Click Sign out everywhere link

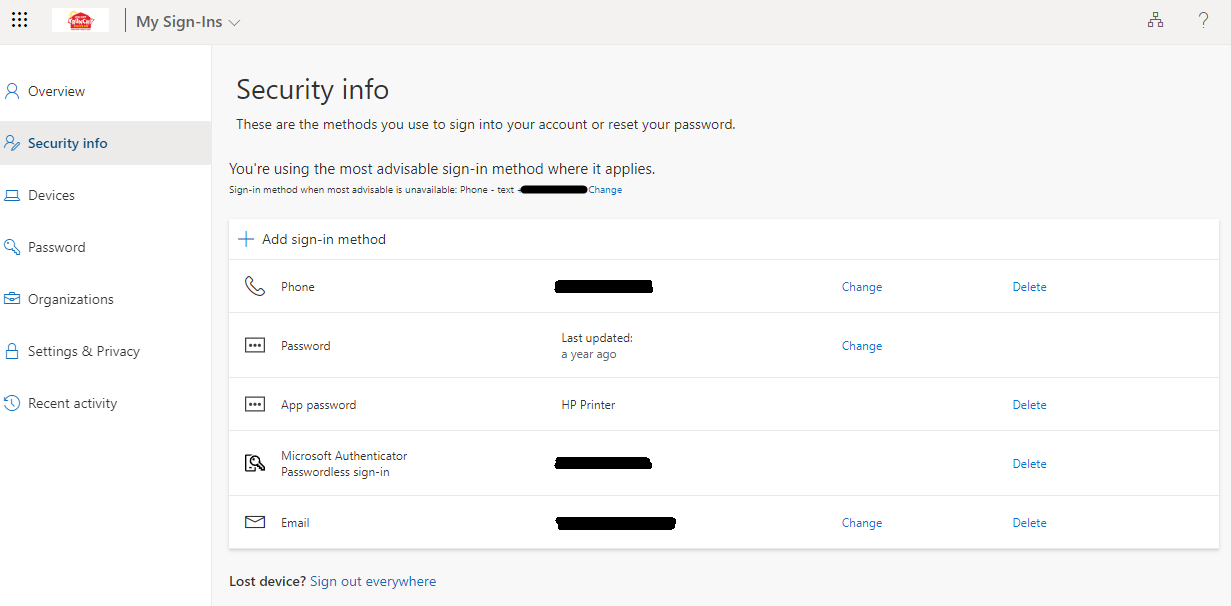click(x=373, y=581)
